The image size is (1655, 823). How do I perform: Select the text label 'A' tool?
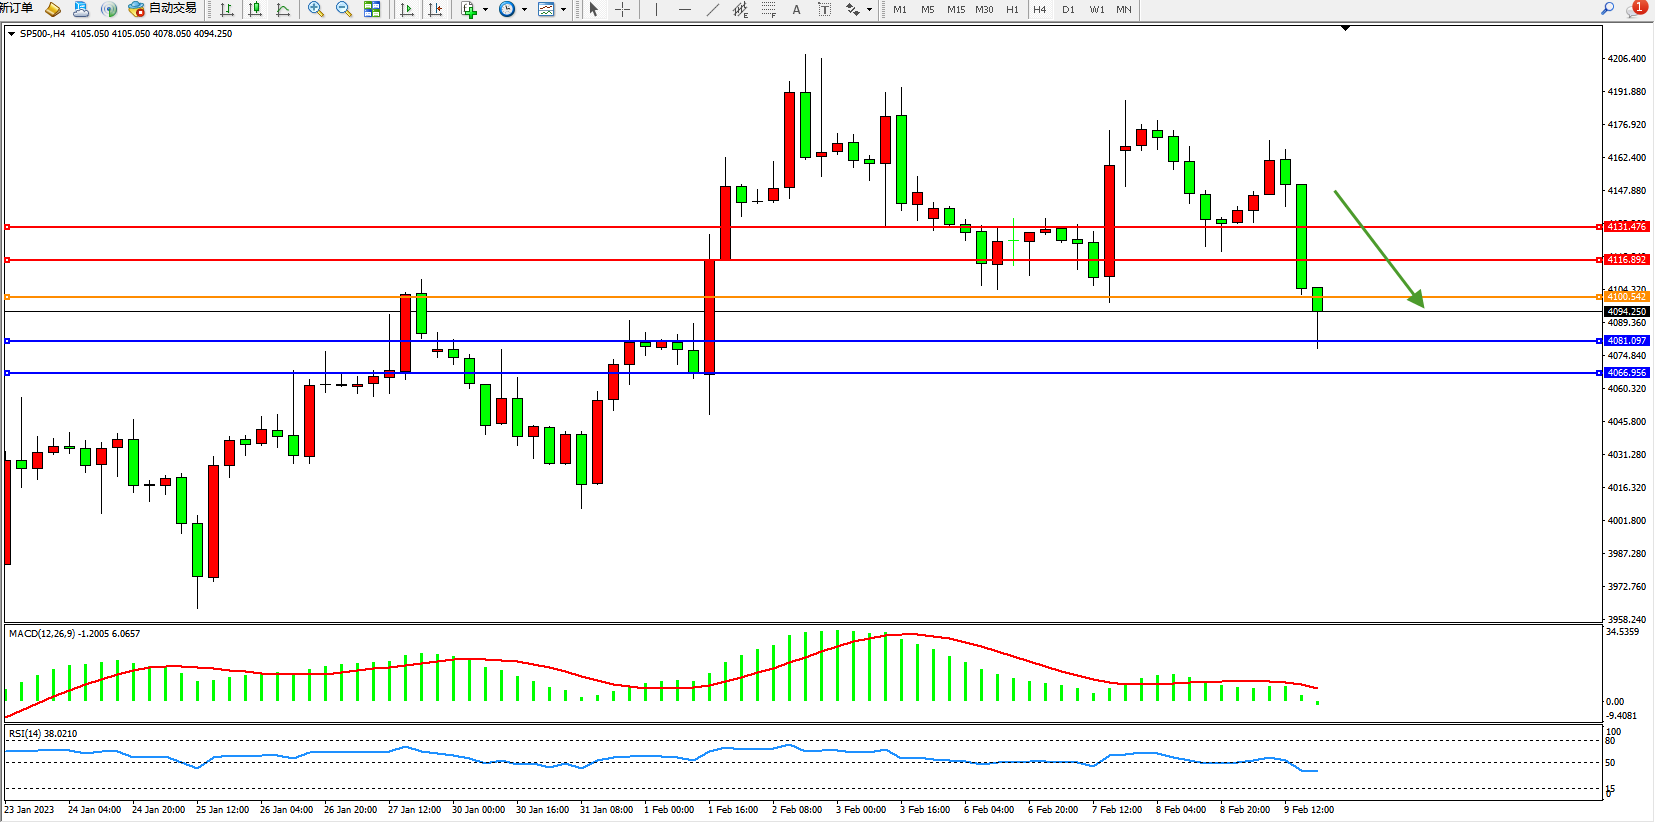click(796, 9)
